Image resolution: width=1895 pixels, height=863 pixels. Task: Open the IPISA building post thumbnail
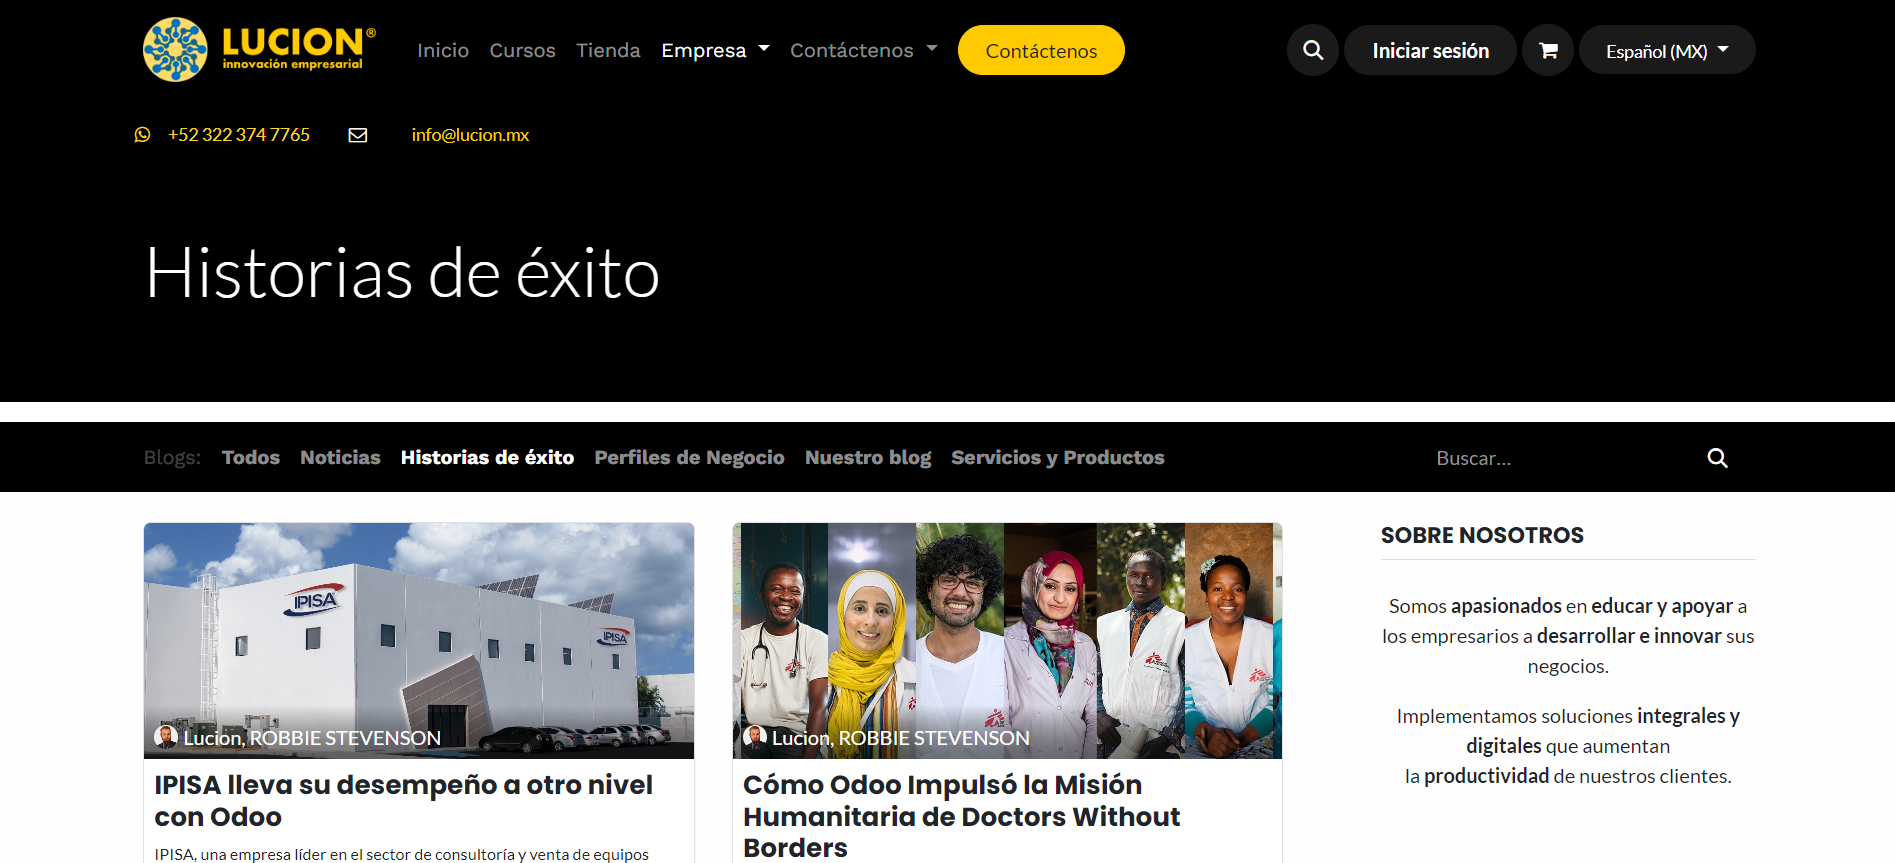[419, 640]
